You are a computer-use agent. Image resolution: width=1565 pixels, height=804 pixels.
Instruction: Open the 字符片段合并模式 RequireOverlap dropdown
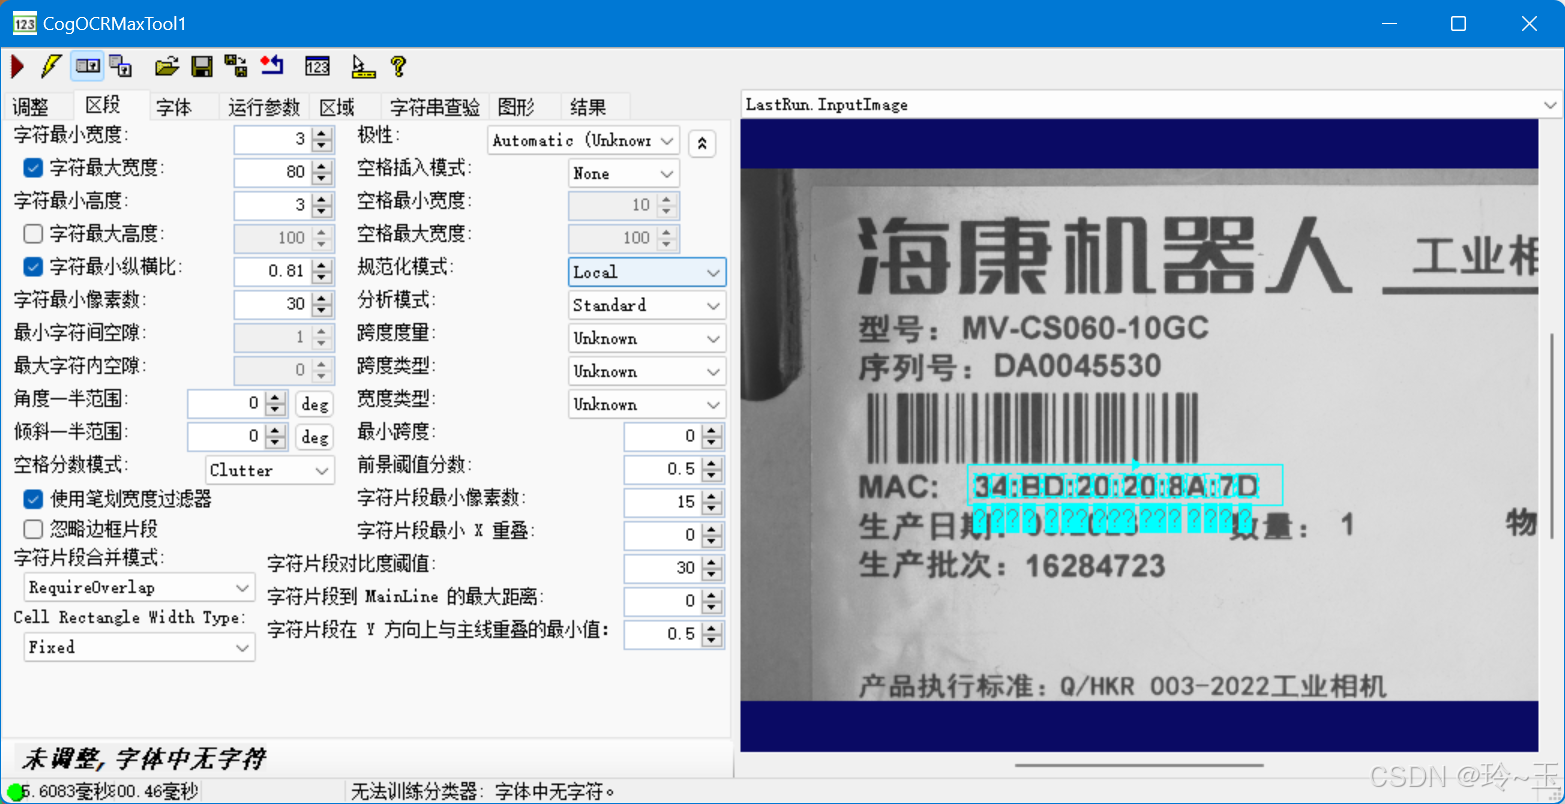coord(139,587)
